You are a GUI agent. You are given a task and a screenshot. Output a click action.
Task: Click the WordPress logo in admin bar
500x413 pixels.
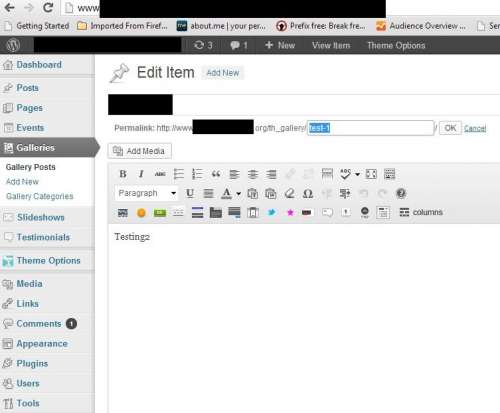point(13,45)
